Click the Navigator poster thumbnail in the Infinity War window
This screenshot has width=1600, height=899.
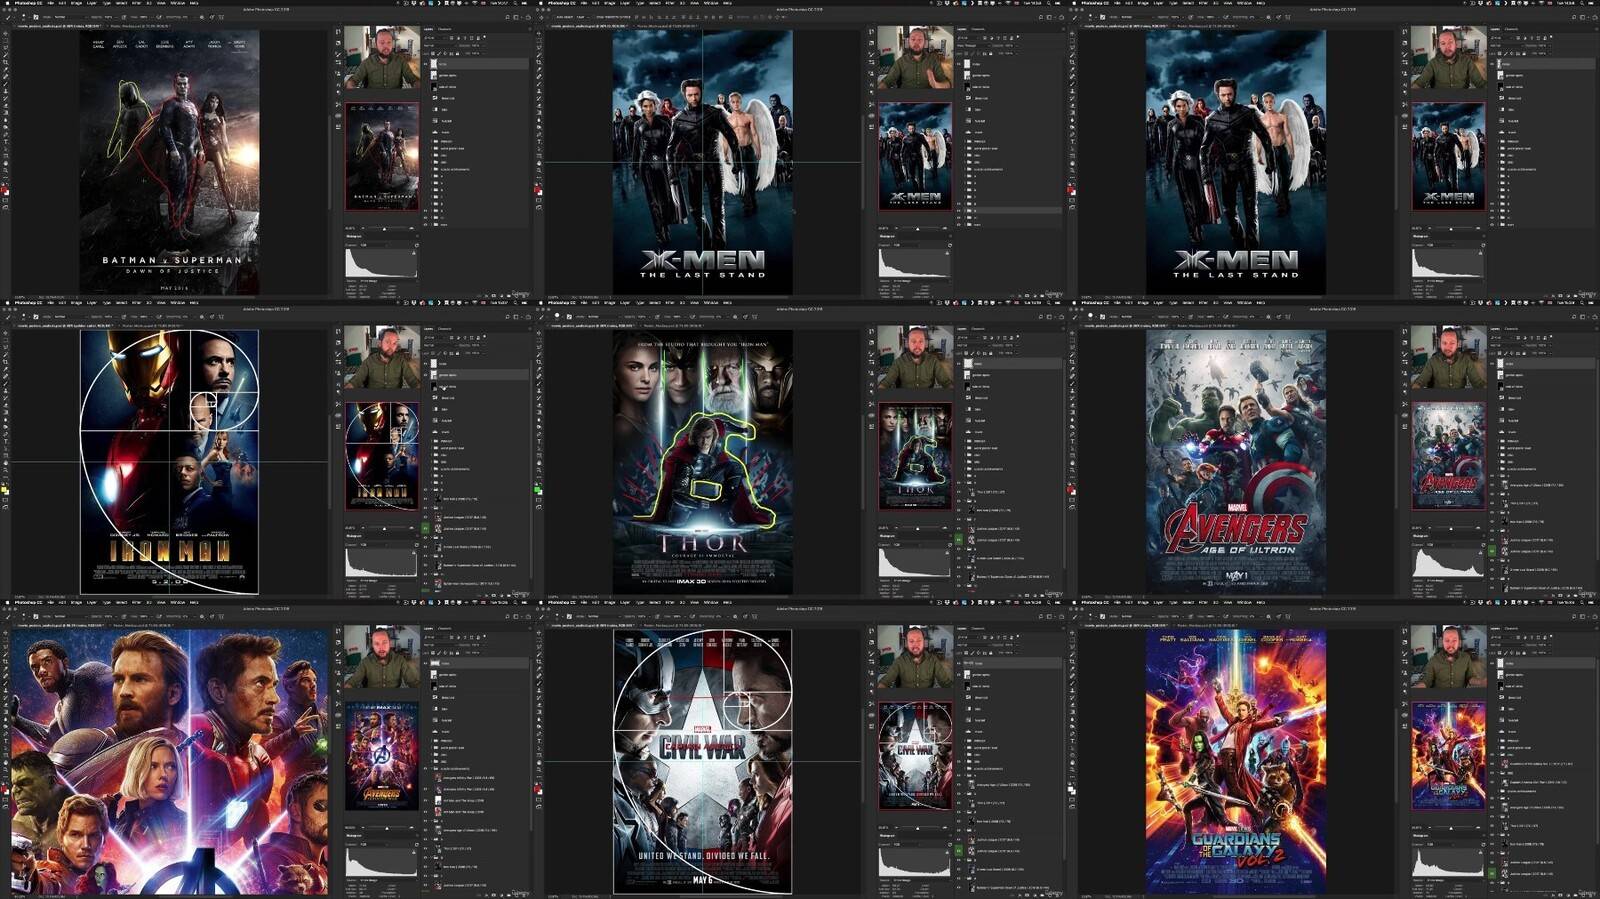(x=382, y=756)
